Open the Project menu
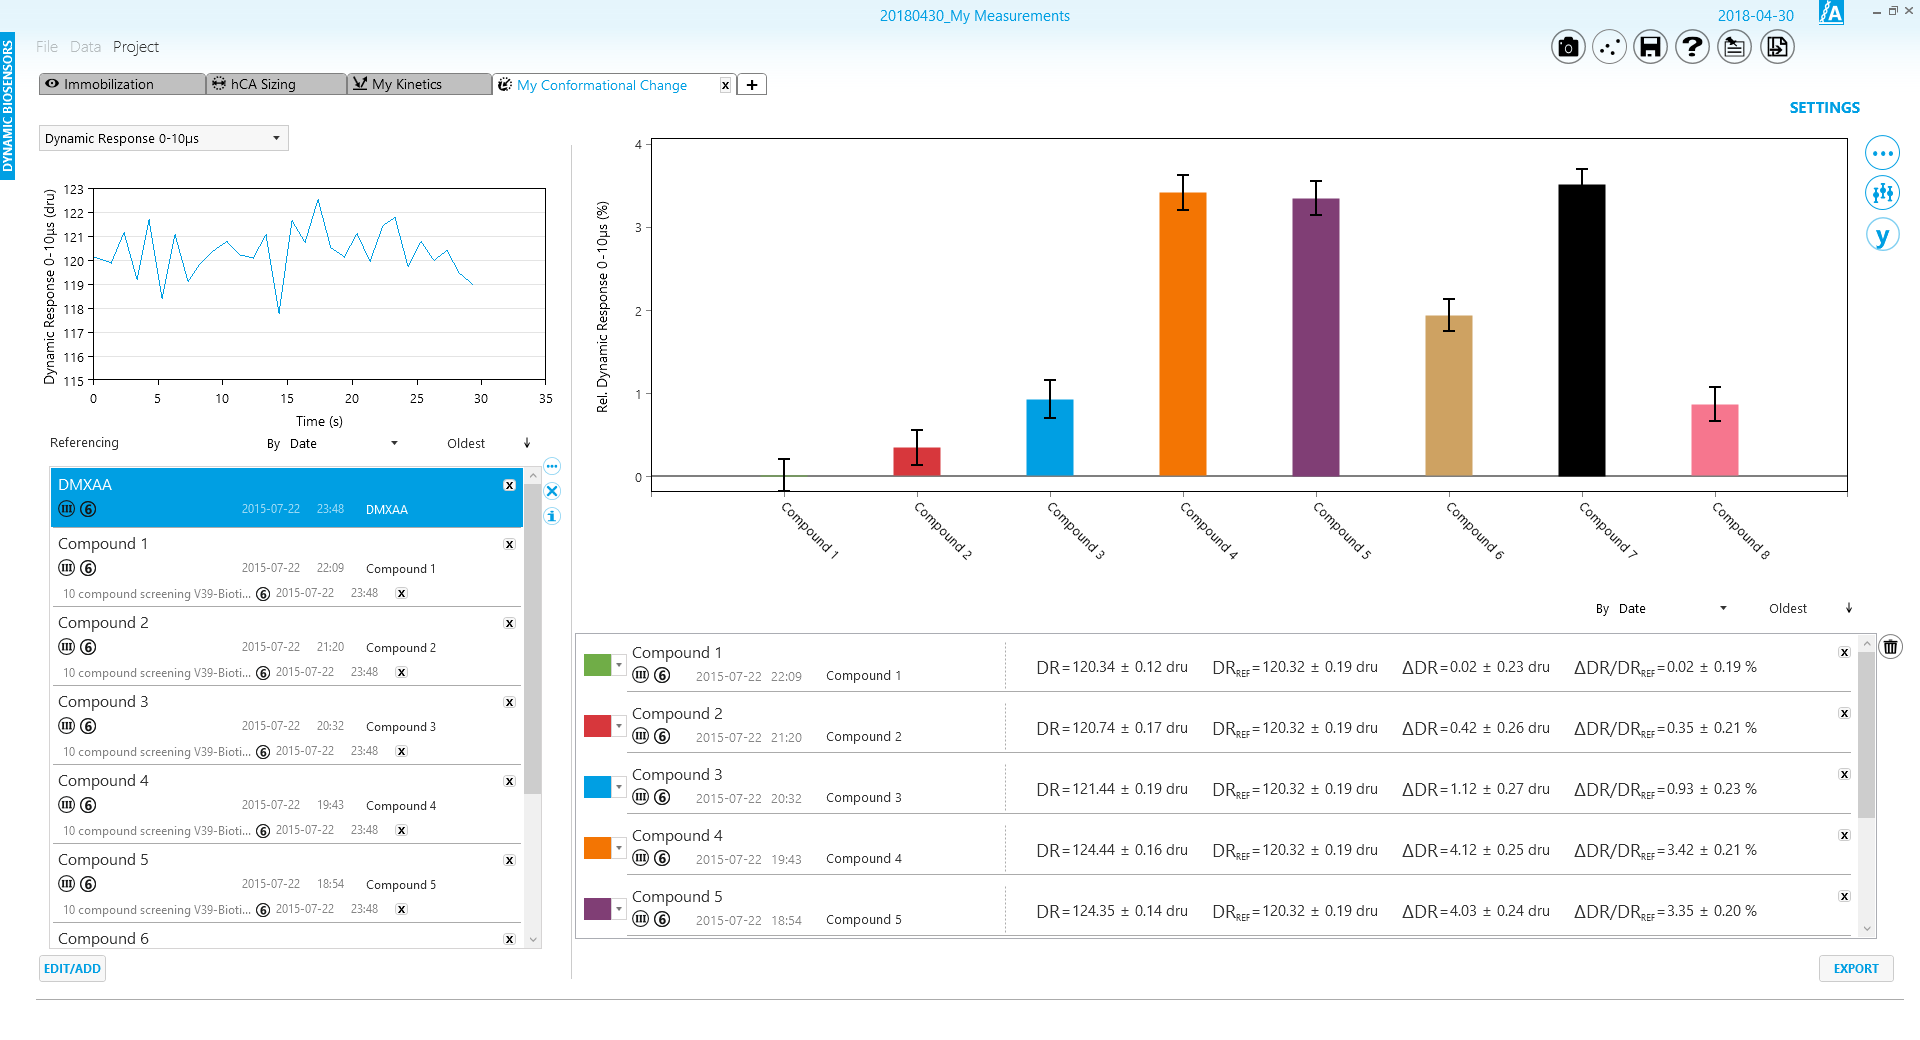This screenshot has height=1040, width=1920. [x=136, y=47]
